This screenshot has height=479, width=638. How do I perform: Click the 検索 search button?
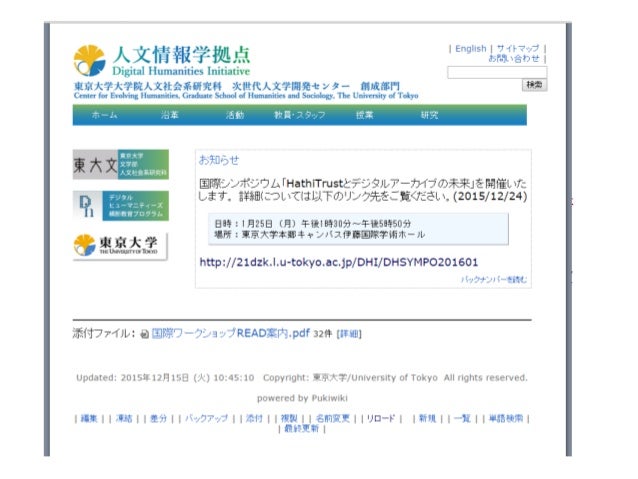pyautogui.click(x=534, y=85)
